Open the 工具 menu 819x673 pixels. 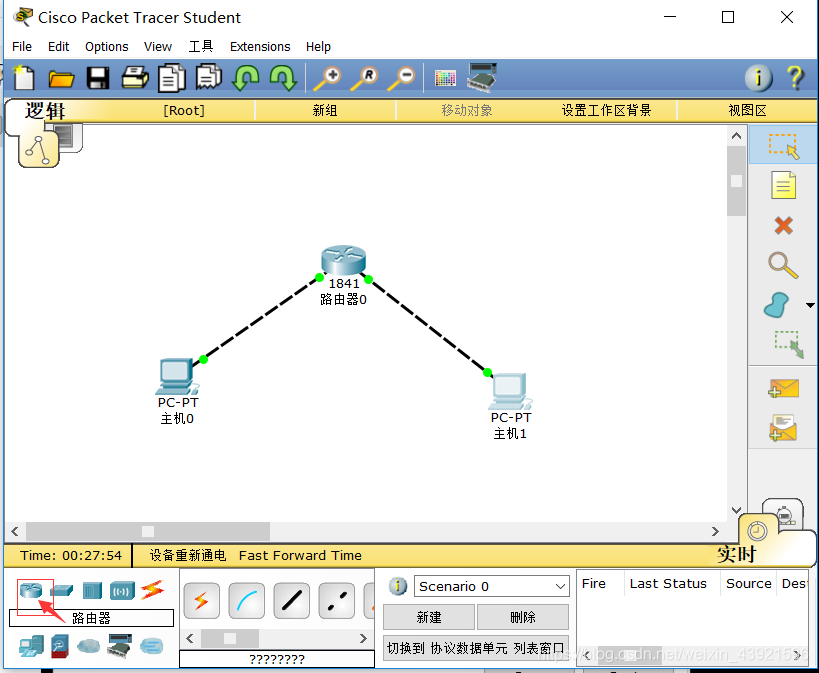pyautogui.click(x=201, y=47)
